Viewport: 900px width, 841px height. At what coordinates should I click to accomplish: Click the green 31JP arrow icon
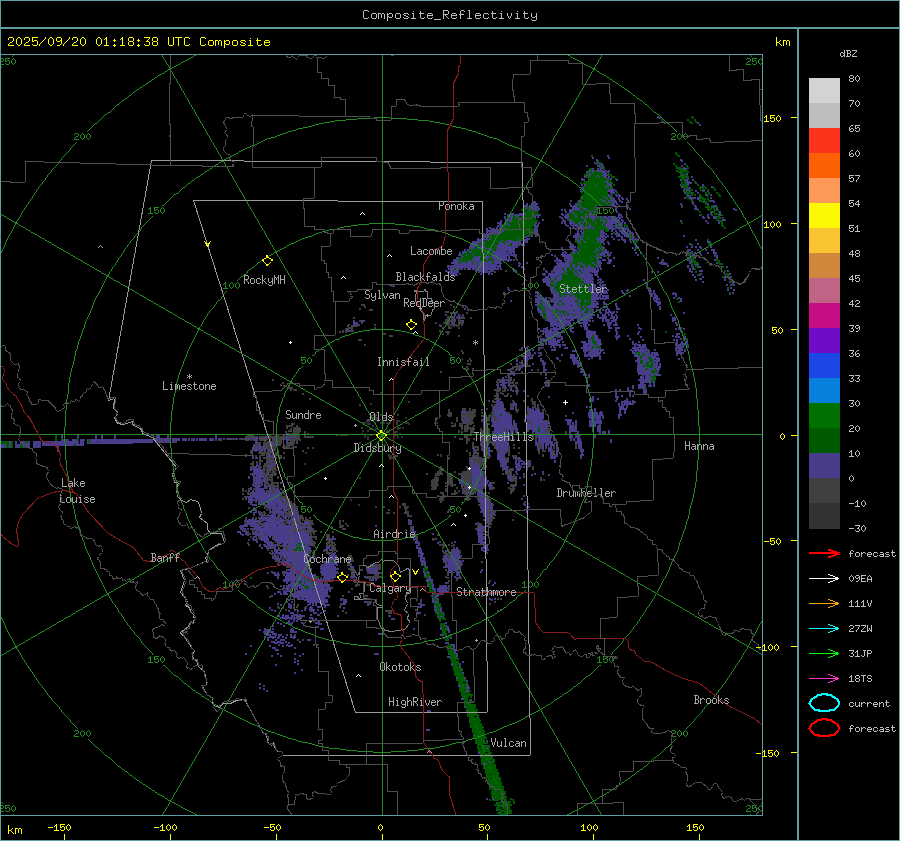824,653
